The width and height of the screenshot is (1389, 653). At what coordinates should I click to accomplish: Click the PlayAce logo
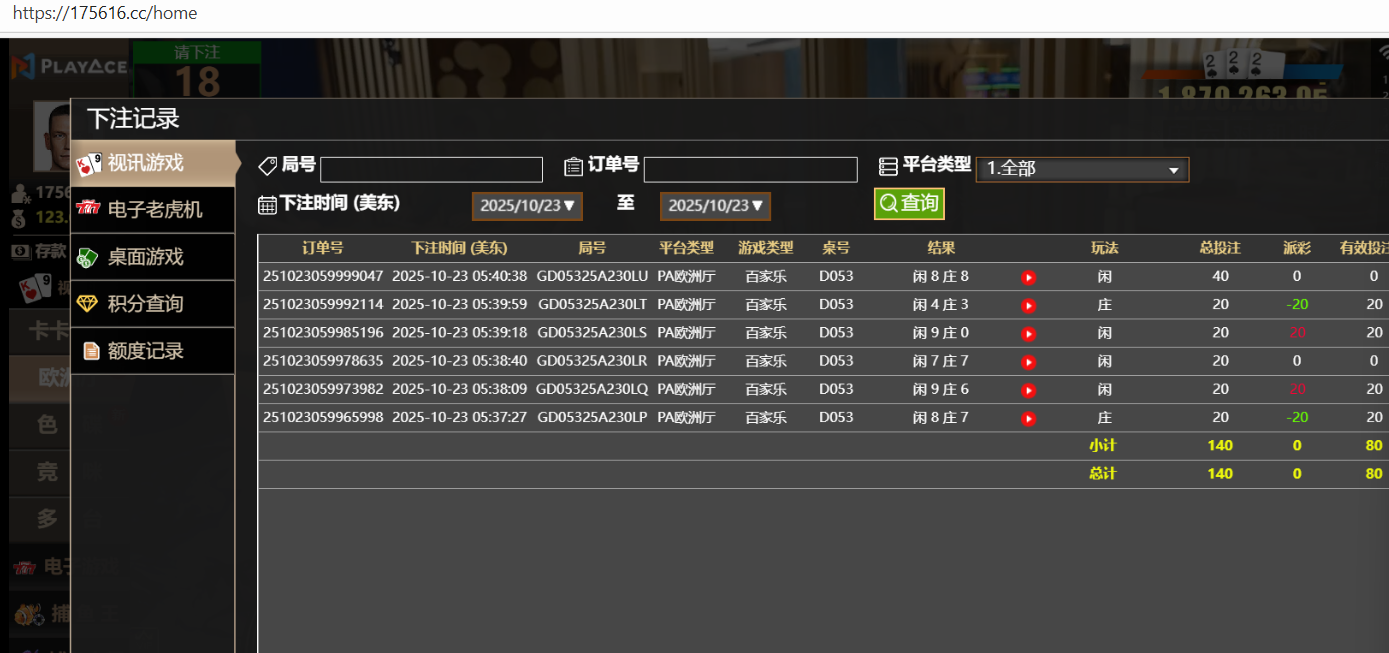[69, 67]
